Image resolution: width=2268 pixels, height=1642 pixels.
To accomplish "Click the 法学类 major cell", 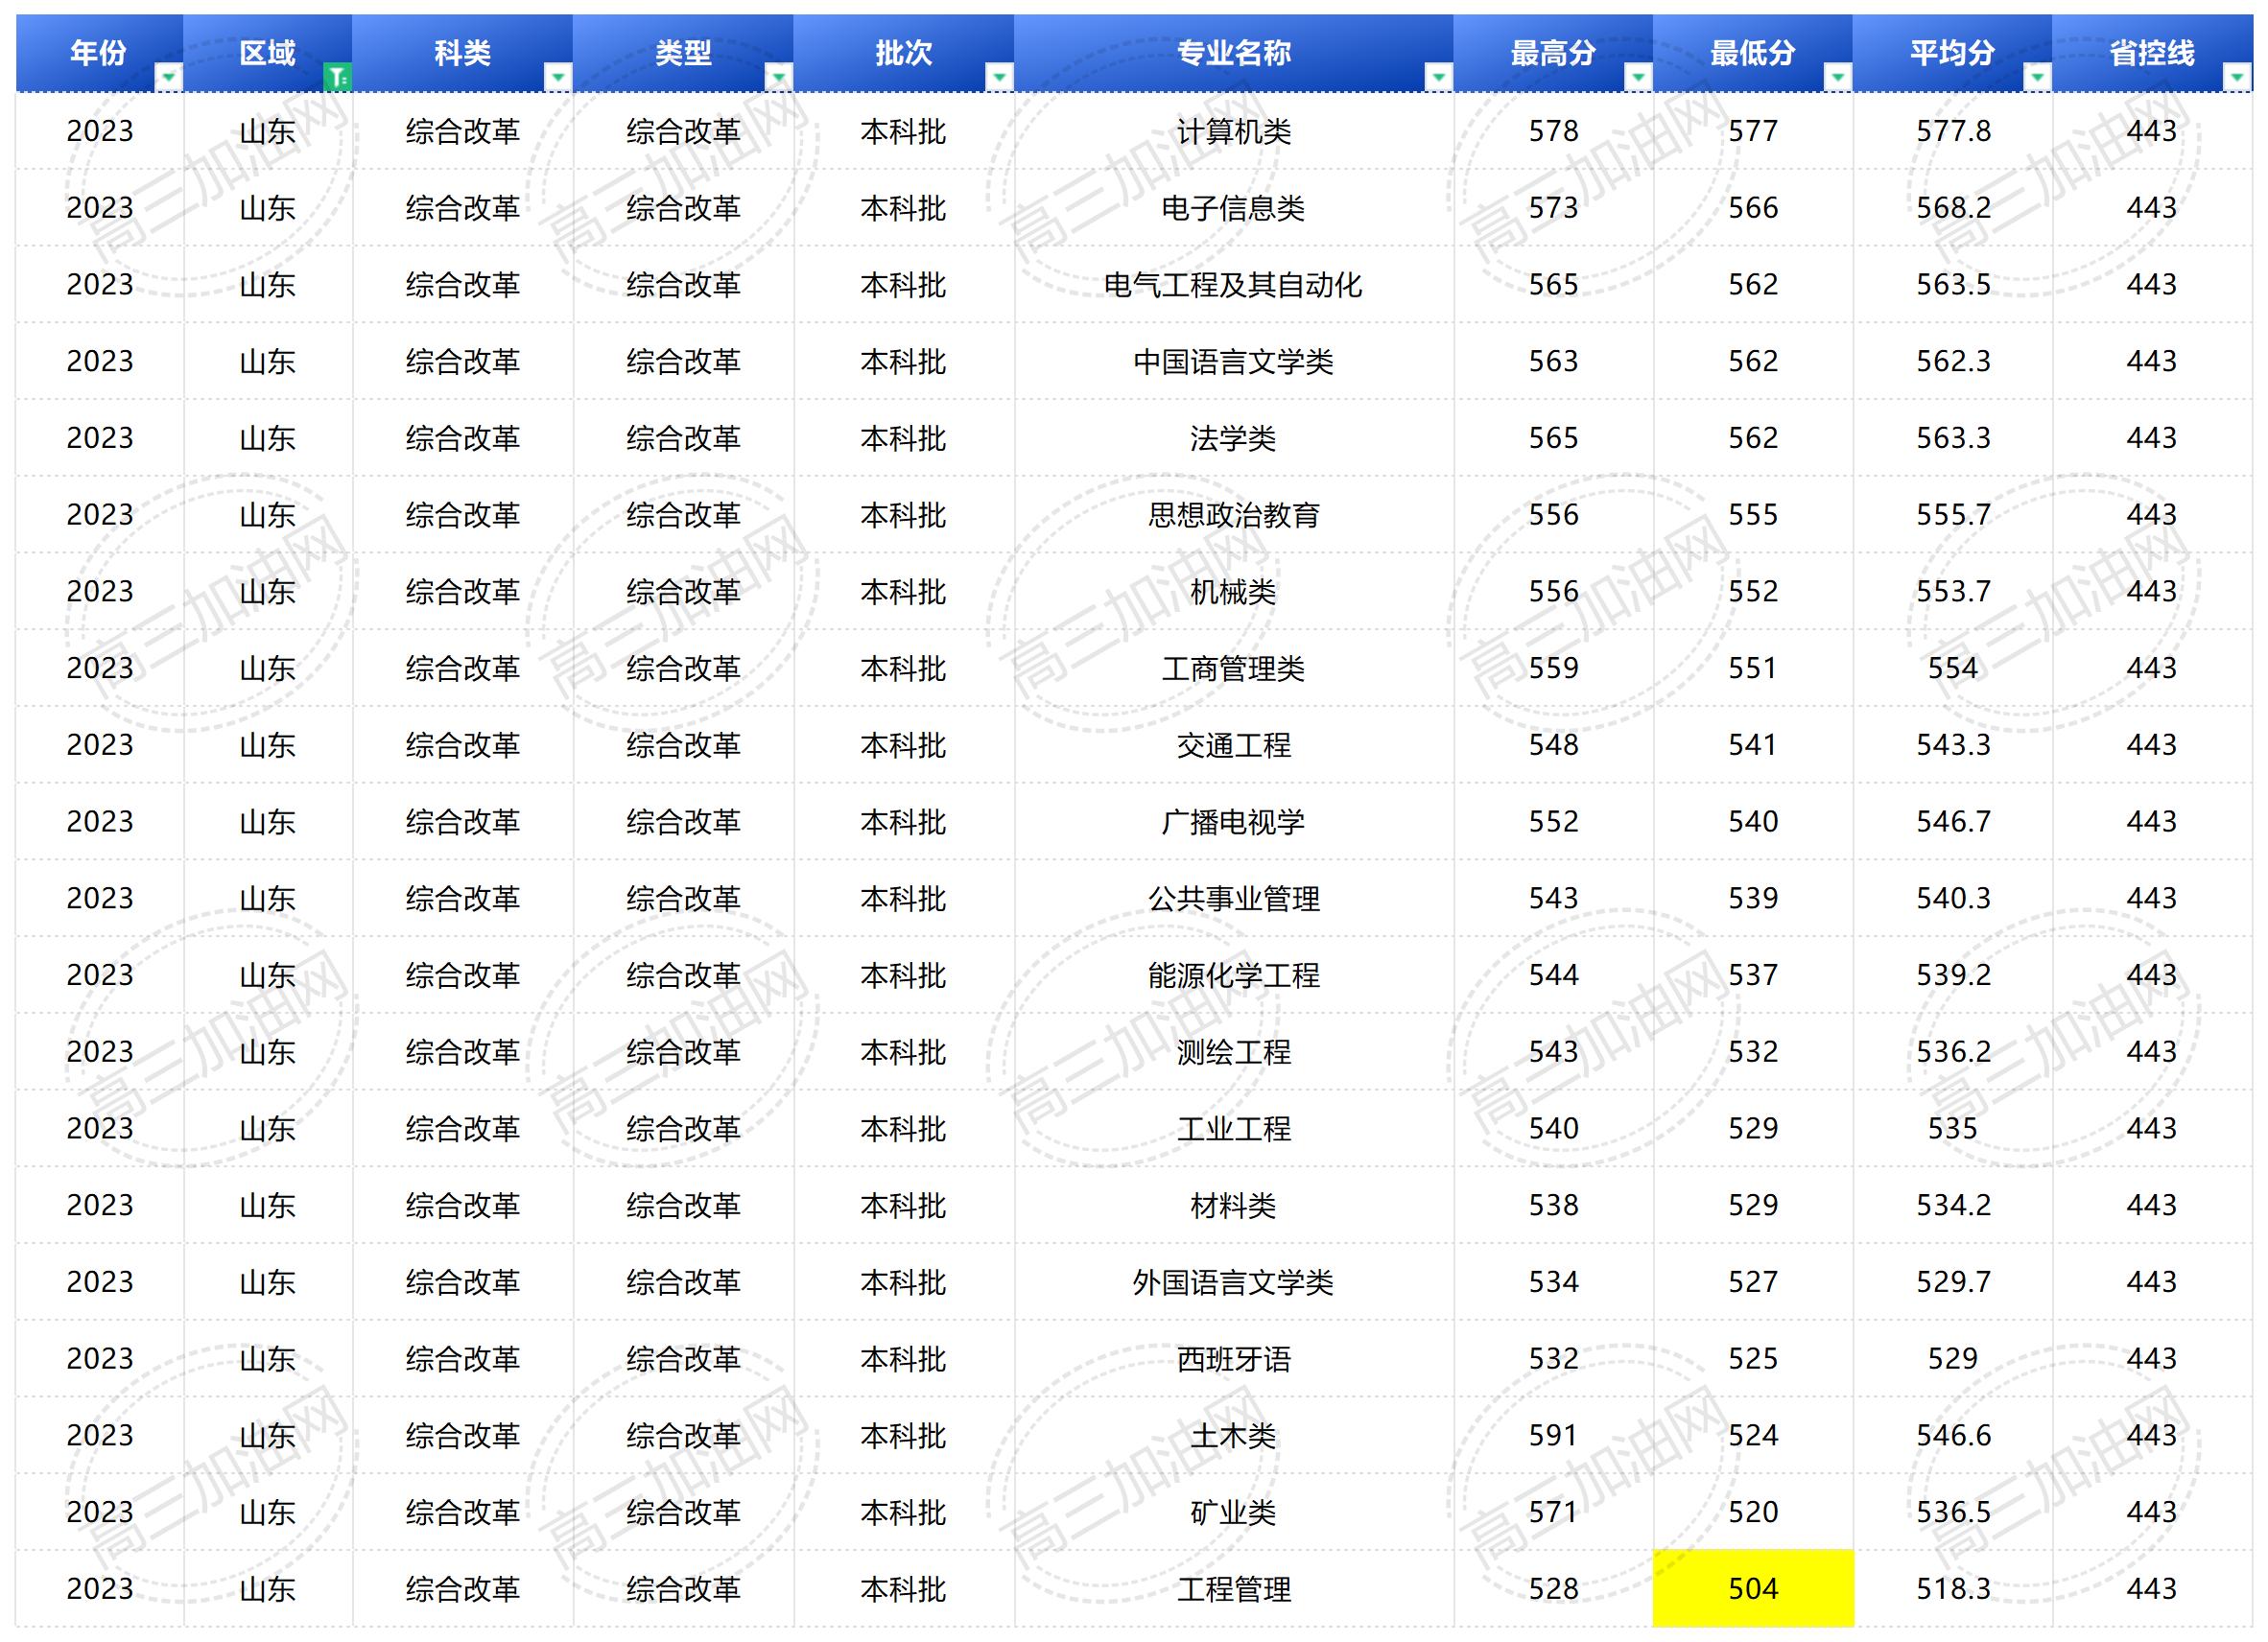I will click(x=1234, y=438).
